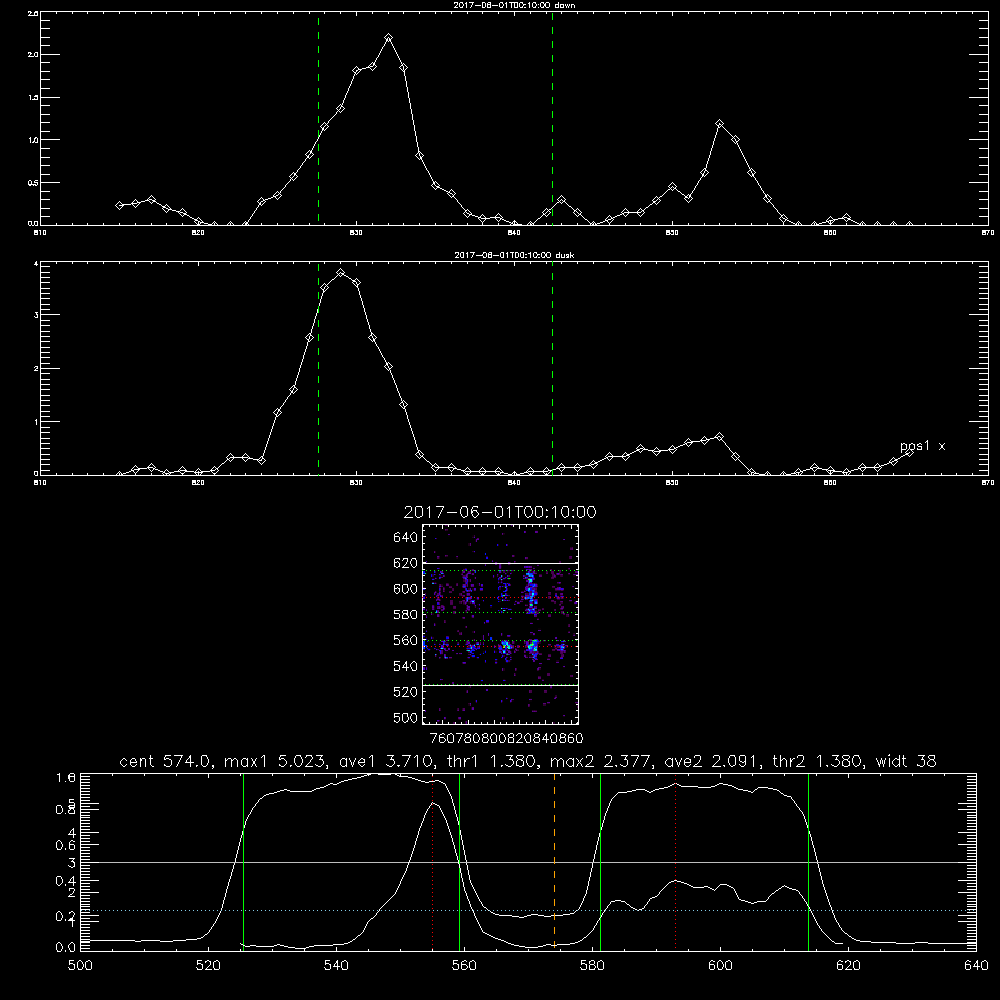This screenshot has height=1000, width=1000.
Task: Click the solid white horizontal line in bottom plot
Action: click(528, 862)
